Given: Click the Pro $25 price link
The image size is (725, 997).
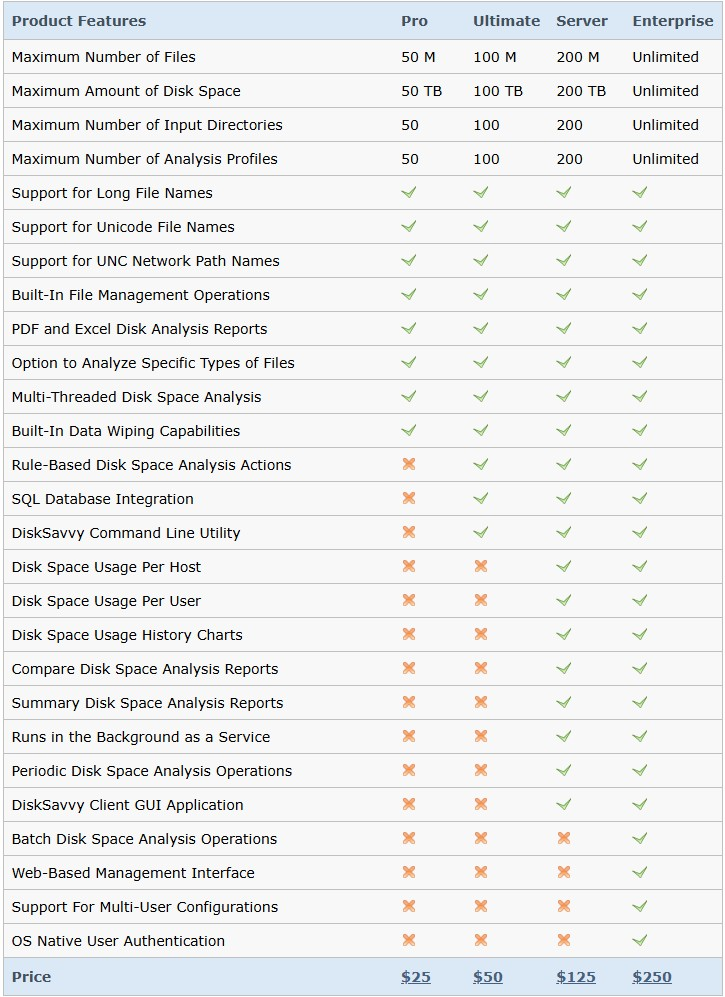Looking at the screenshot, I should click(416, 977).
